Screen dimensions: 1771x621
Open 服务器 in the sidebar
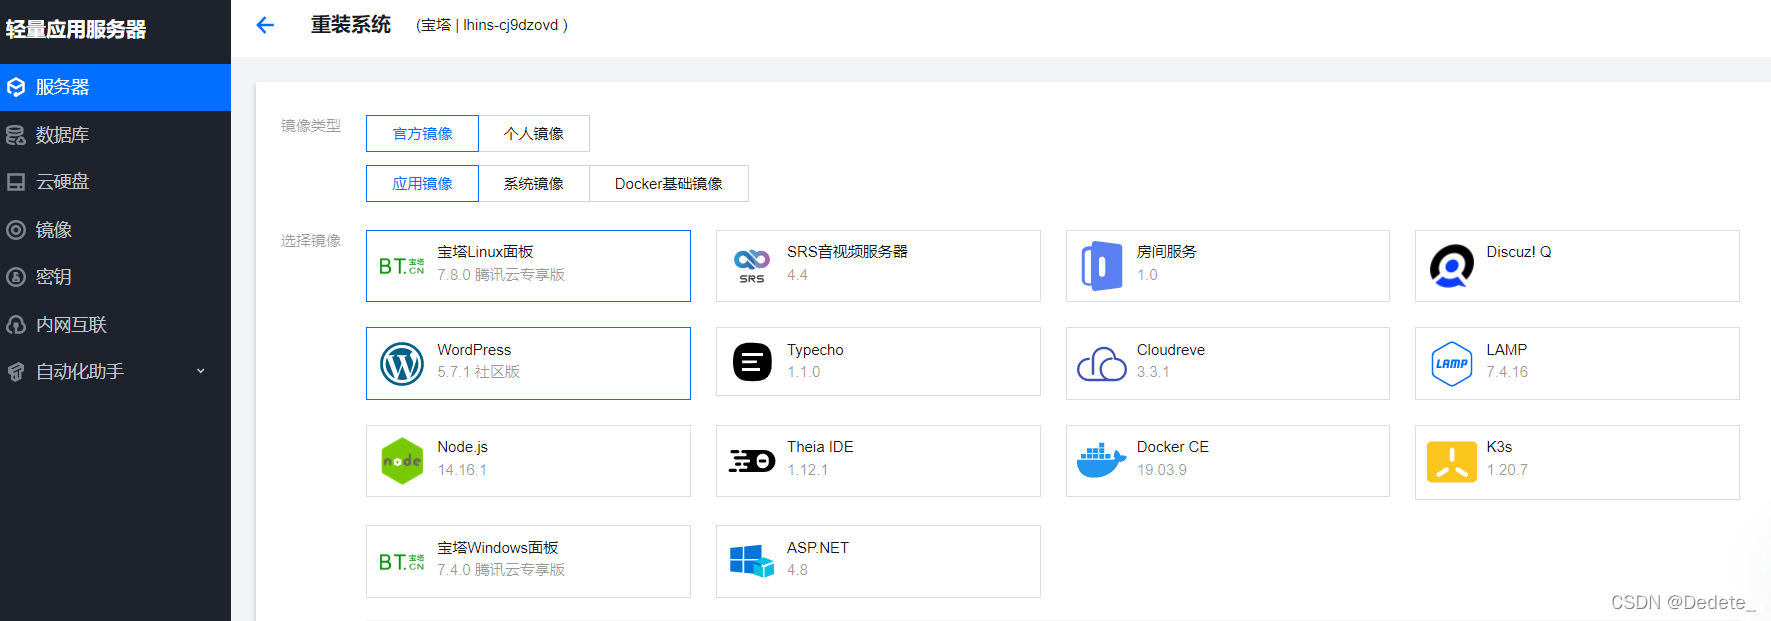point(115,87)
